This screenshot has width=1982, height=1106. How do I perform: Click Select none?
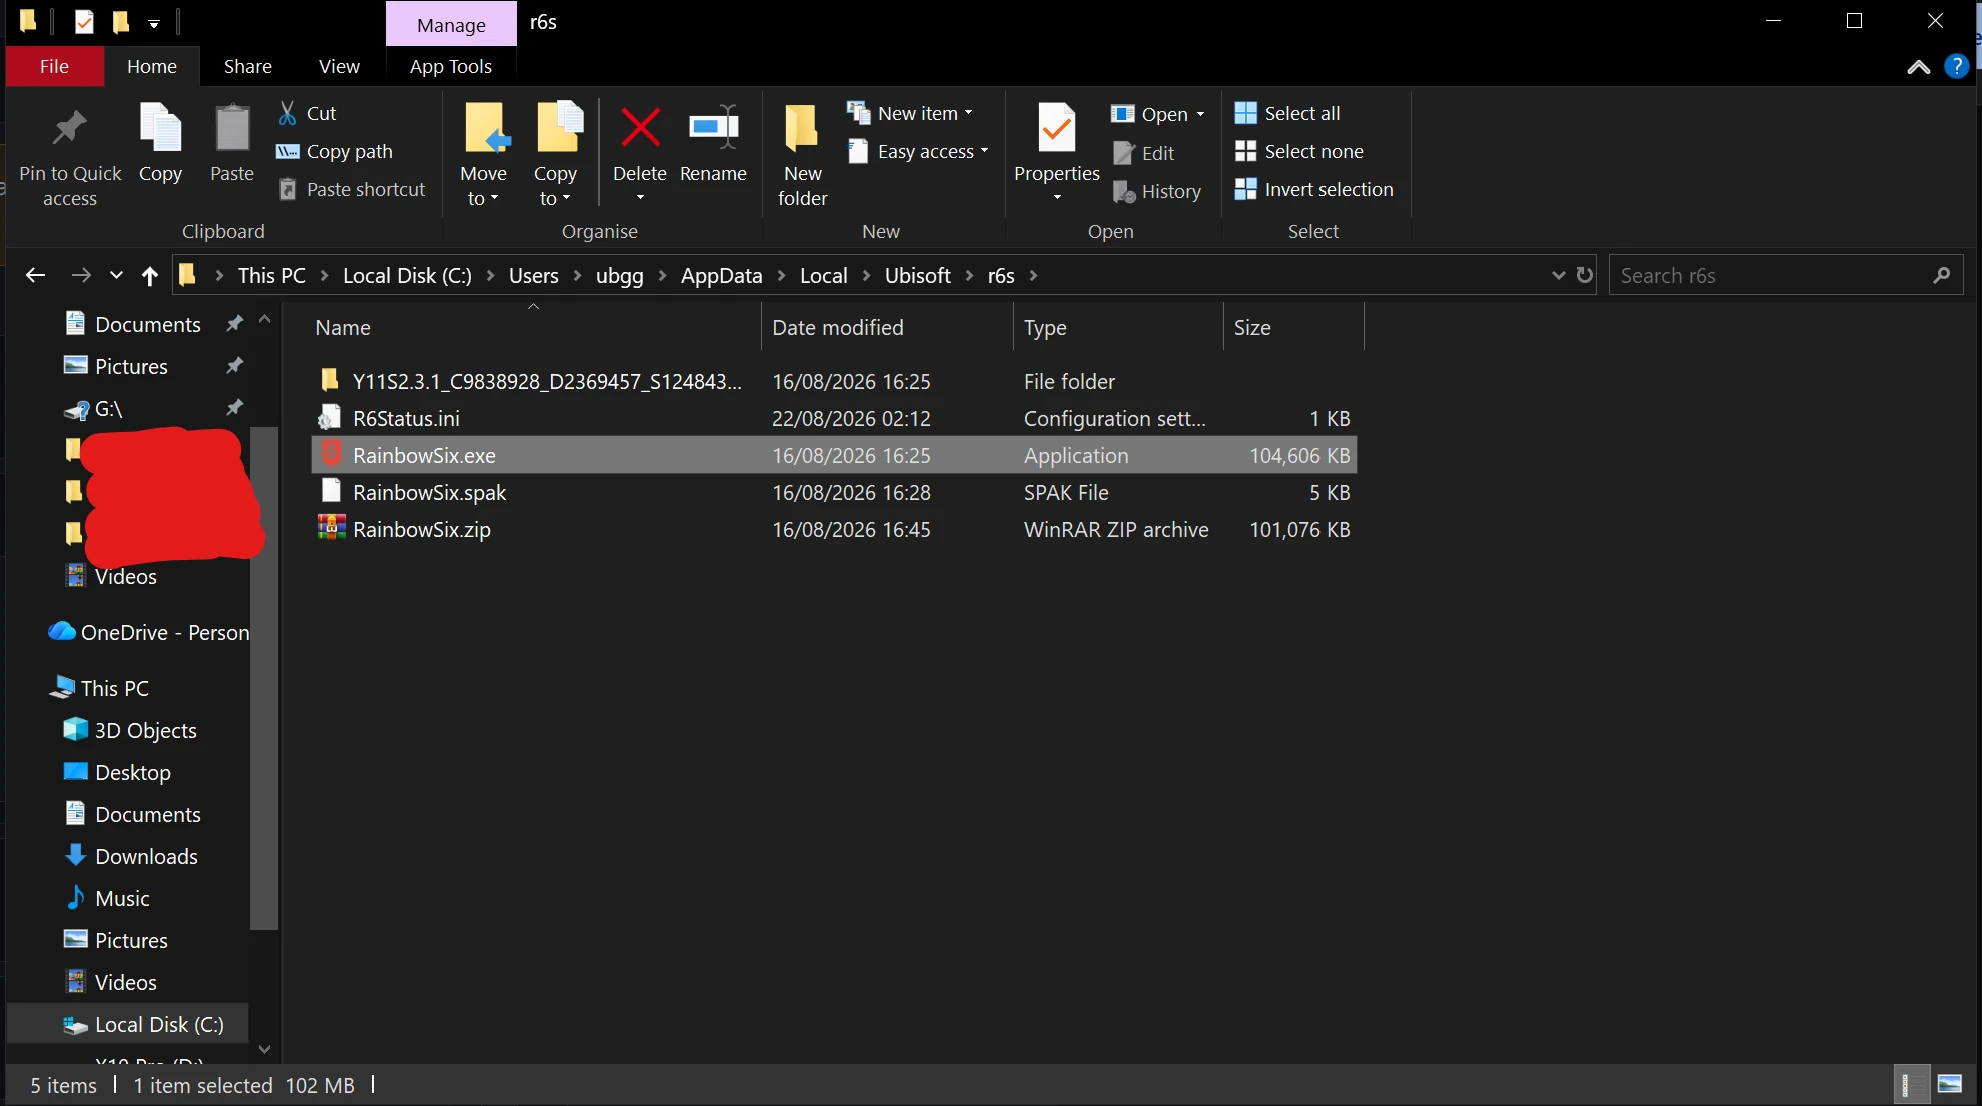click(1299, 151)
